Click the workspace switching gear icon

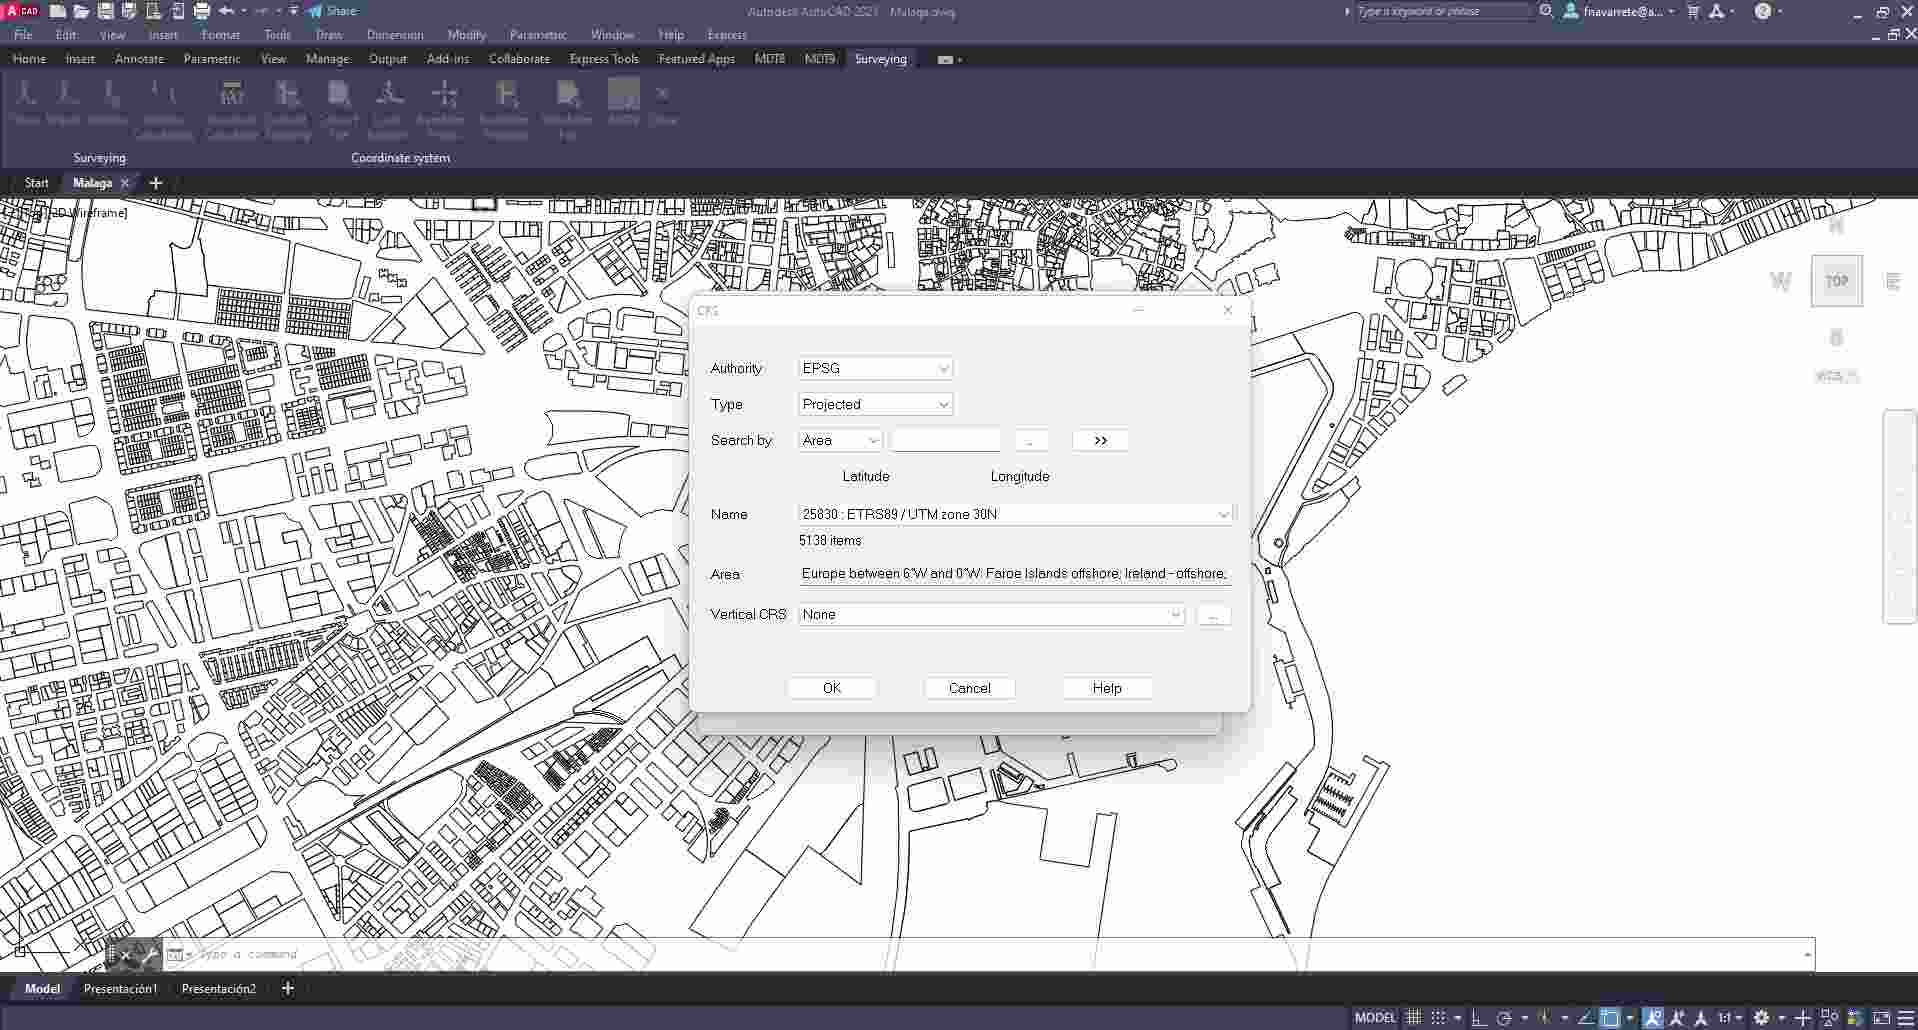[1762, 1018]
